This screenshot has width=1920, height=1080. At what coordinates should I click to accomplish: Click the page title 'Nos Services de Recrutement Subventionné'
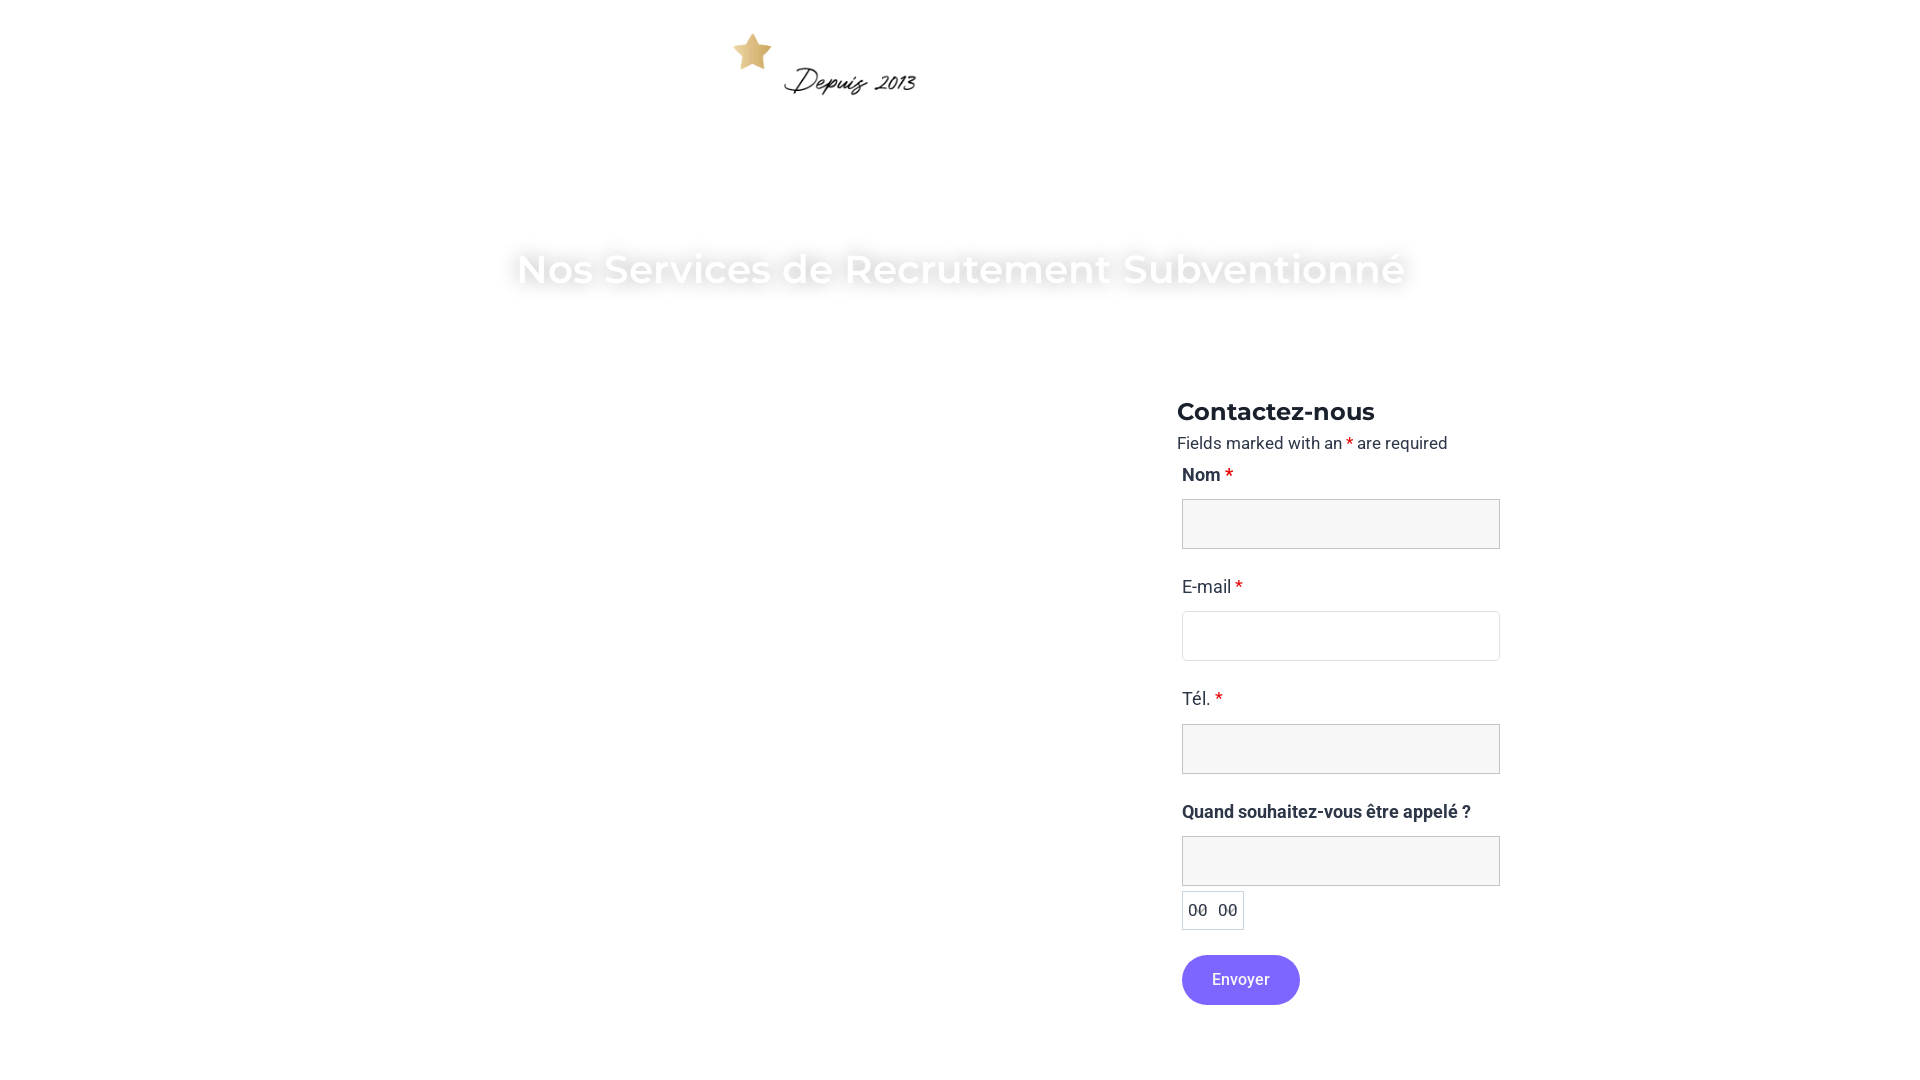pyautogui.click(x=959, y=269)
